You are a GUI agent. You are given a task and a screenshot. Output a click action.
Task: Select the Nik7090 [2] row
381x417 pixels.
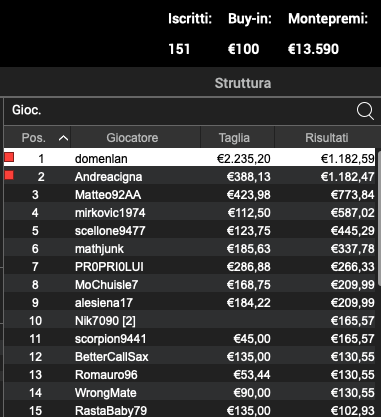[x=189, y=321]
